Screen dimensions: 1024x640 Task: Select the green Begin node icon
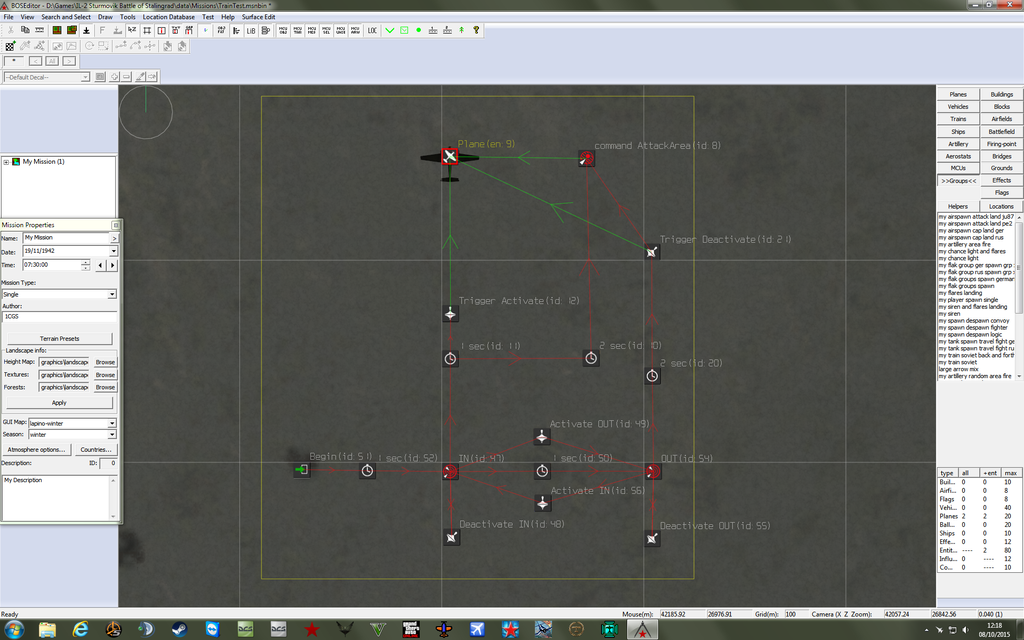click(x=301, y=470)
